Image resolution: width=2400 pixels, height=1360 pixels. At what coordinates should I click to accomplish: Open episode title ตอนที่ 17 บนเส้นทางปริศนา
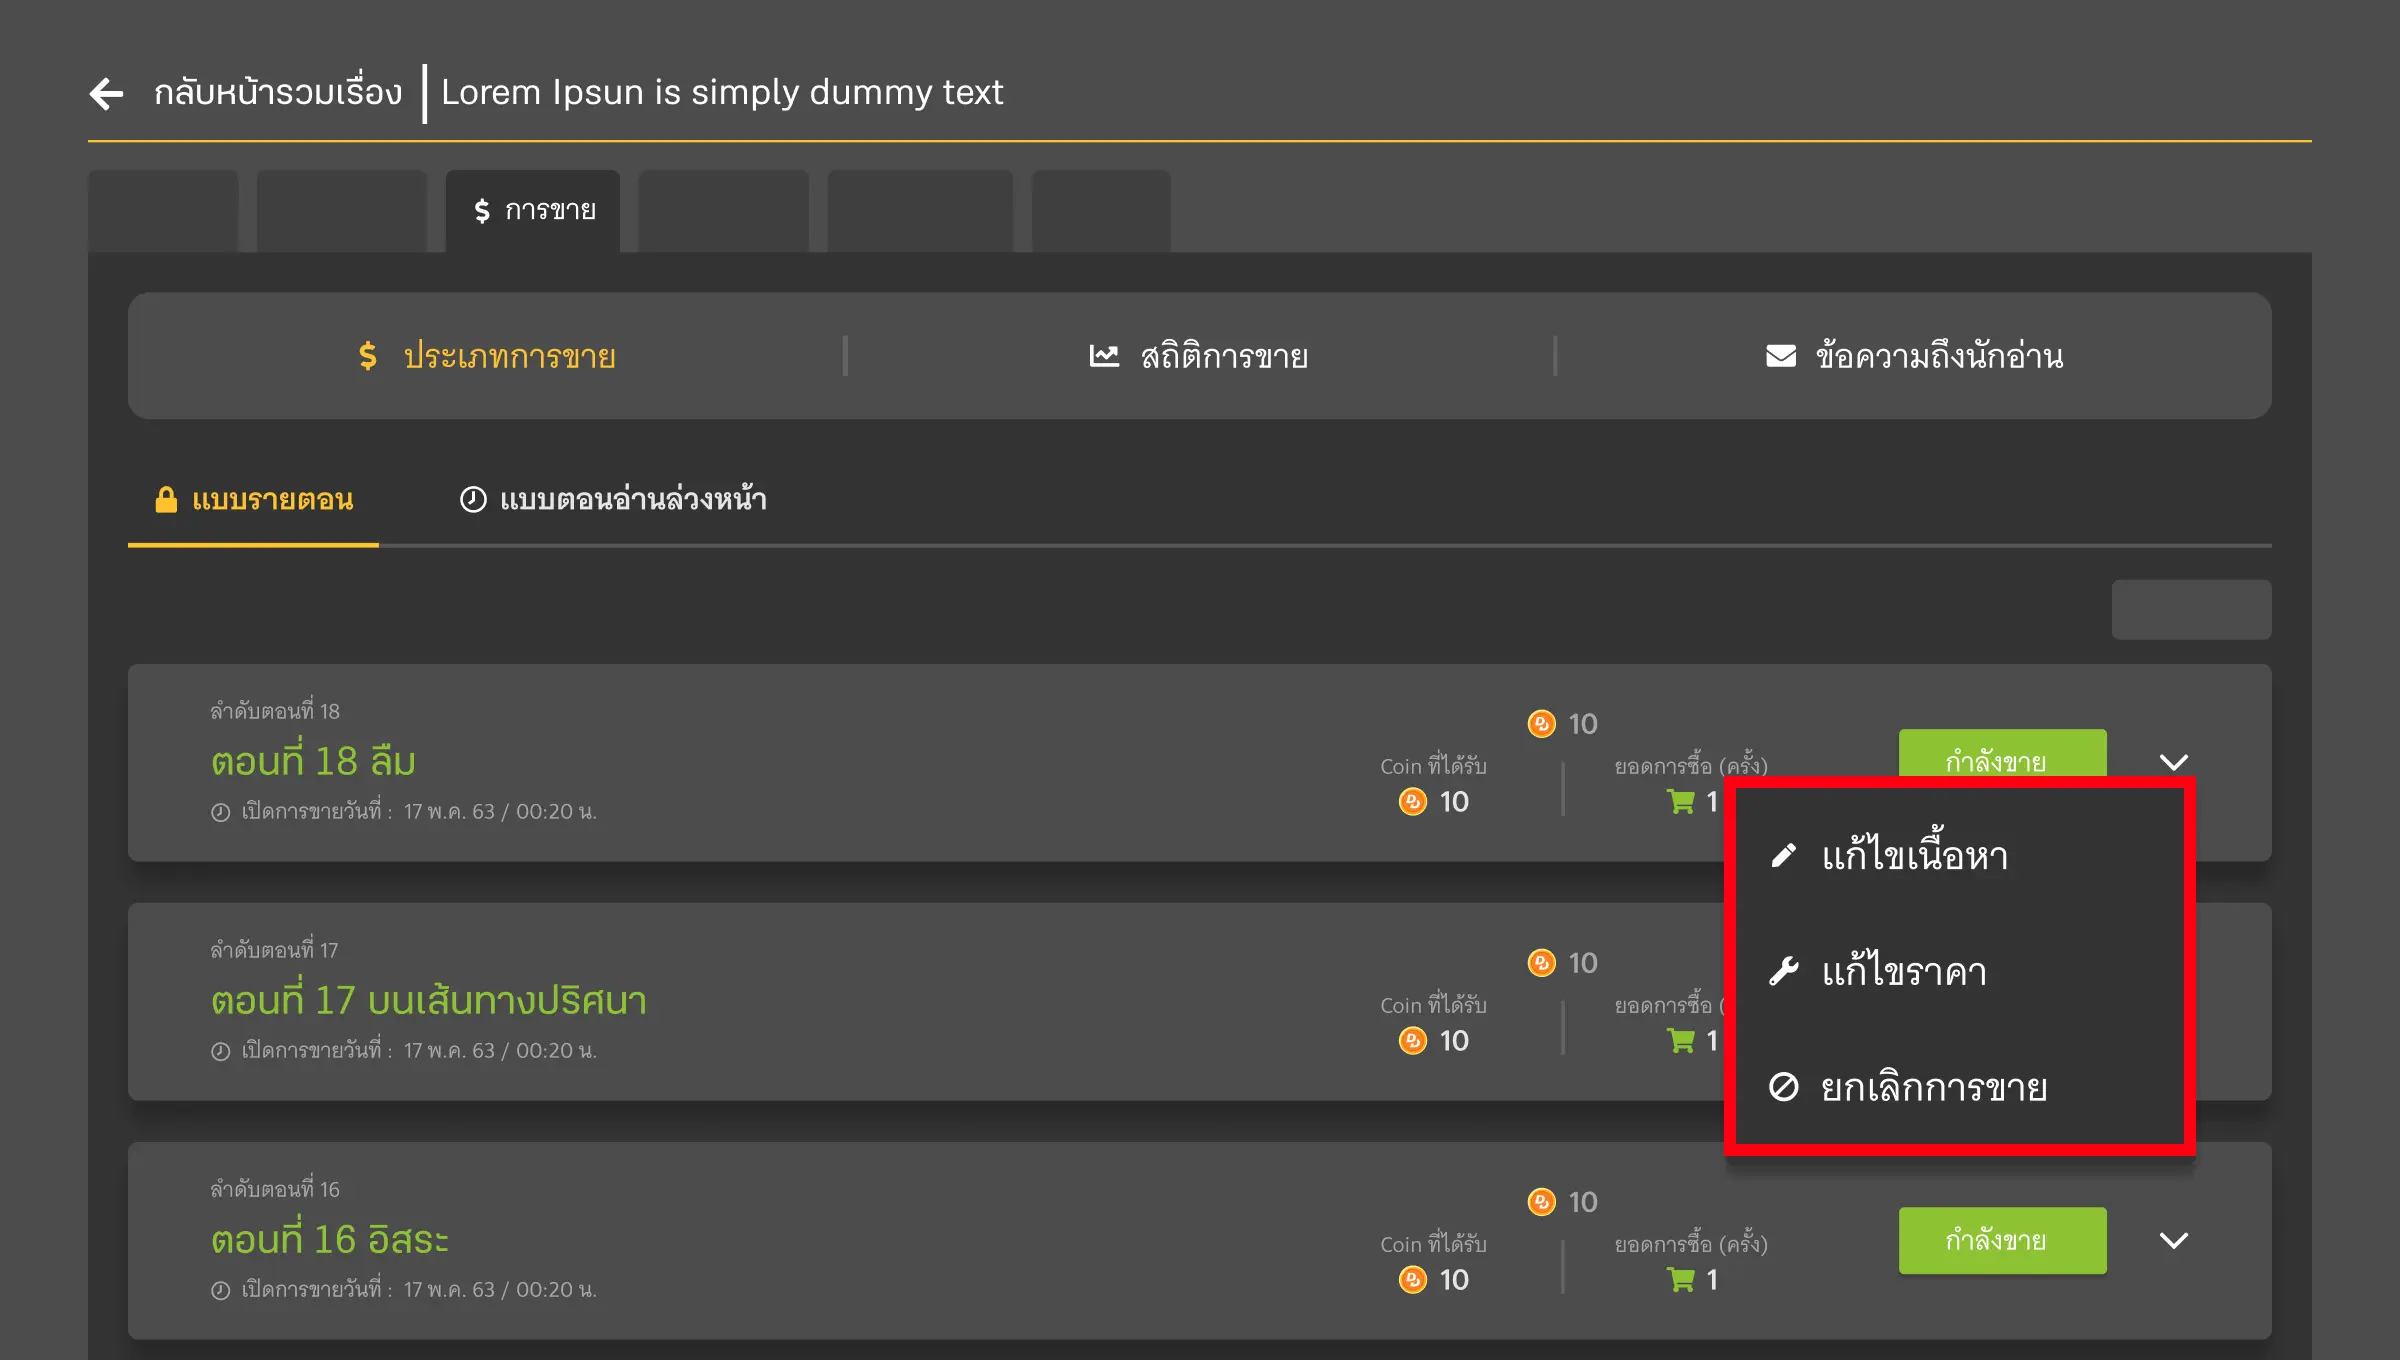(428, 1000)
